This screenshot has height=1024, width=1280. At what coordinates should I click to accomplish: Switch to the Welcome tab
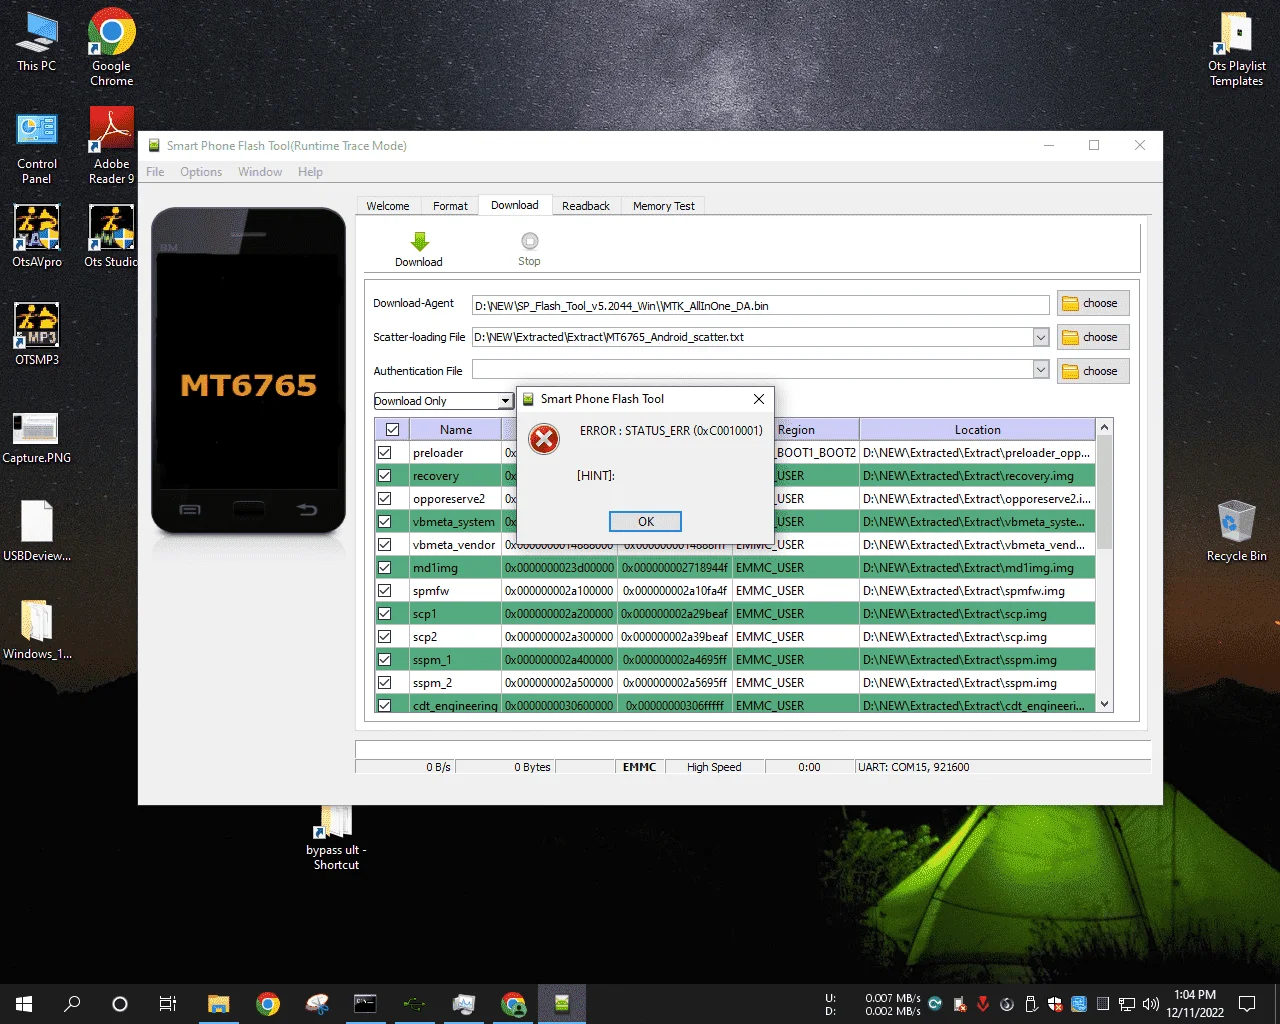click(x=388, y=206)
